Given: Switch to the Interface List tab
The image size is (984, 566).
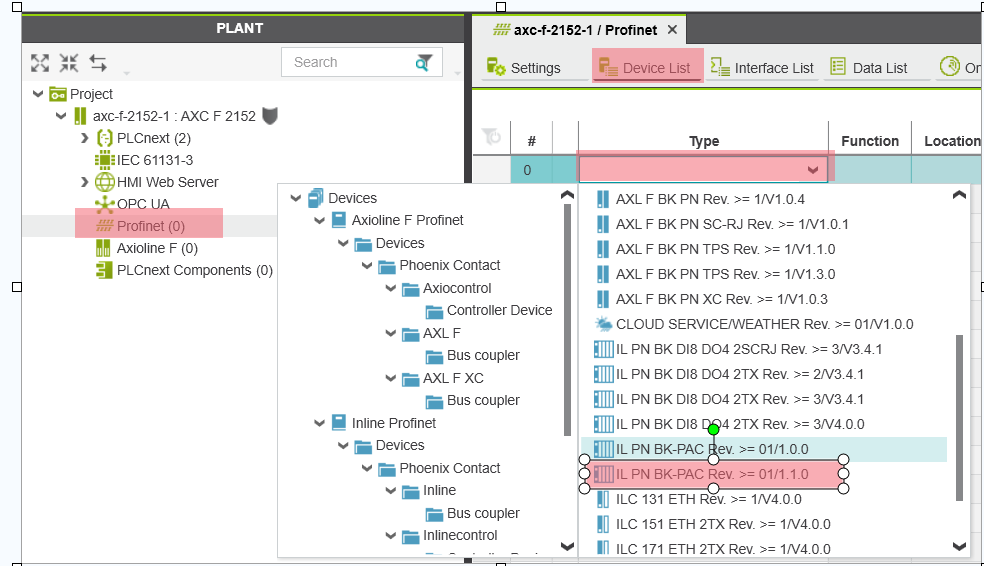Looking at the screenshot, I should click(x=763, y=68).
